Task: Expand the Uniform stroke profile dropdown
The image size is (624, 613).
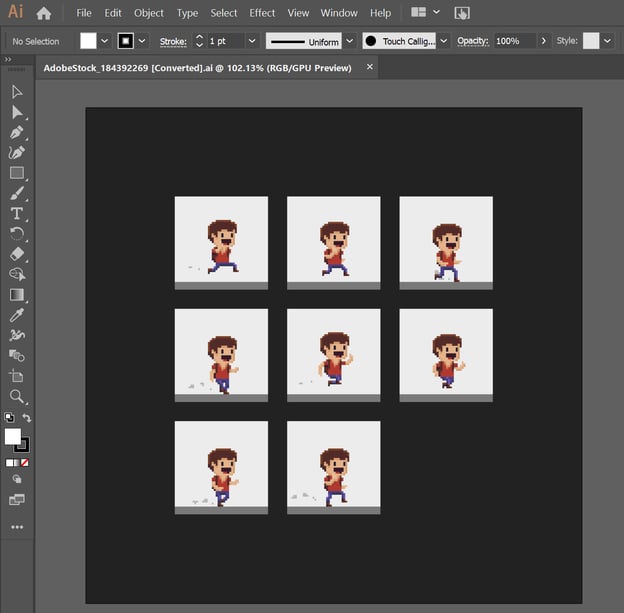Action: (349, 41)
